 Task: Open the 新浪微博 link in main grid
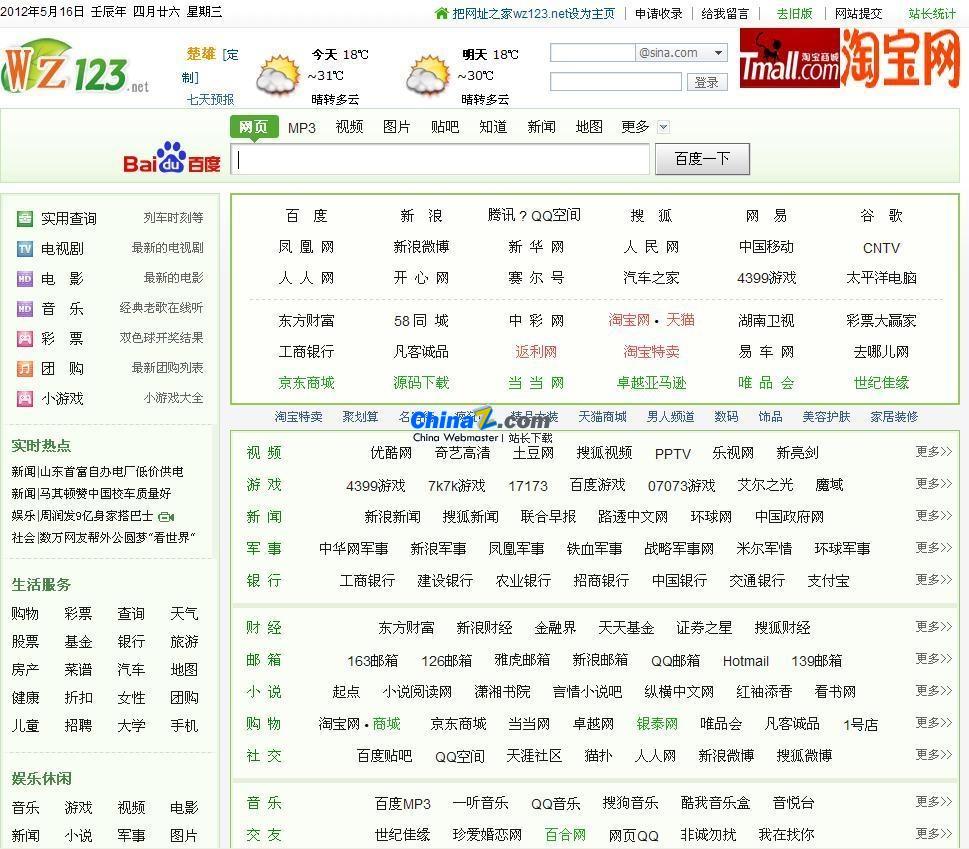421,247
